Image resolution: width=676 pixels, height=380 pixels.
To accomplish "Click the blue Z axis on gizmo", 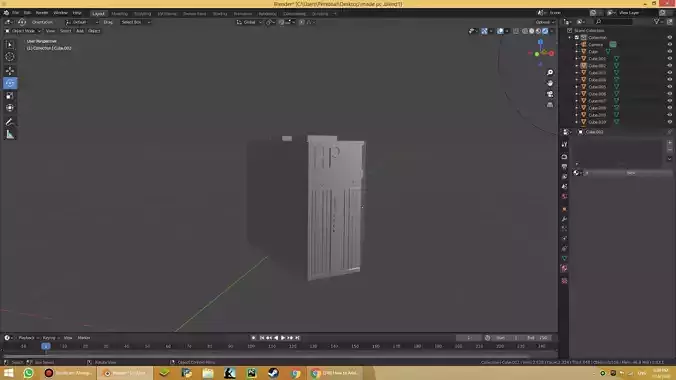I will pos(540,42).
